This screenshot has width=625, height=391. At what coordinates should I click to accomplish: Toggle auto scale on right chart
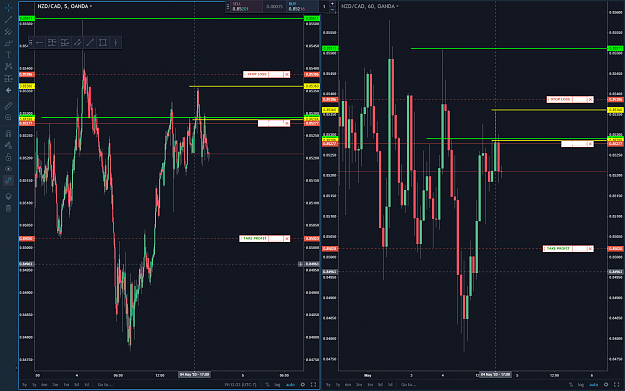coord(594,385)
